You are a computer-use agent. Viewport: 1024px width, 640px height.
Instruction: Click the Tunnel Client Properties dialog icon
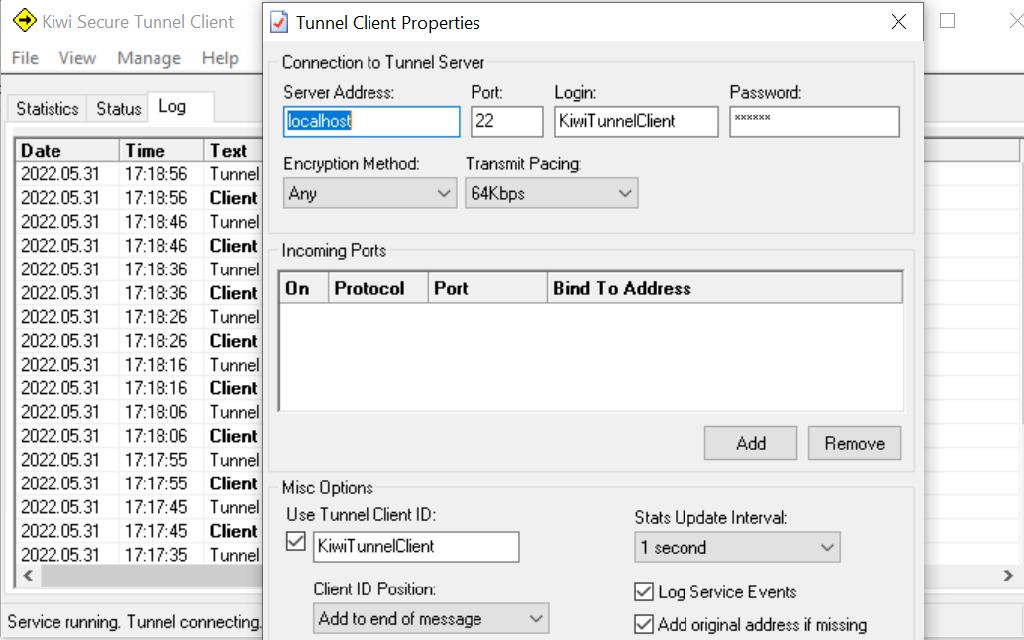[x=279, y=22]
